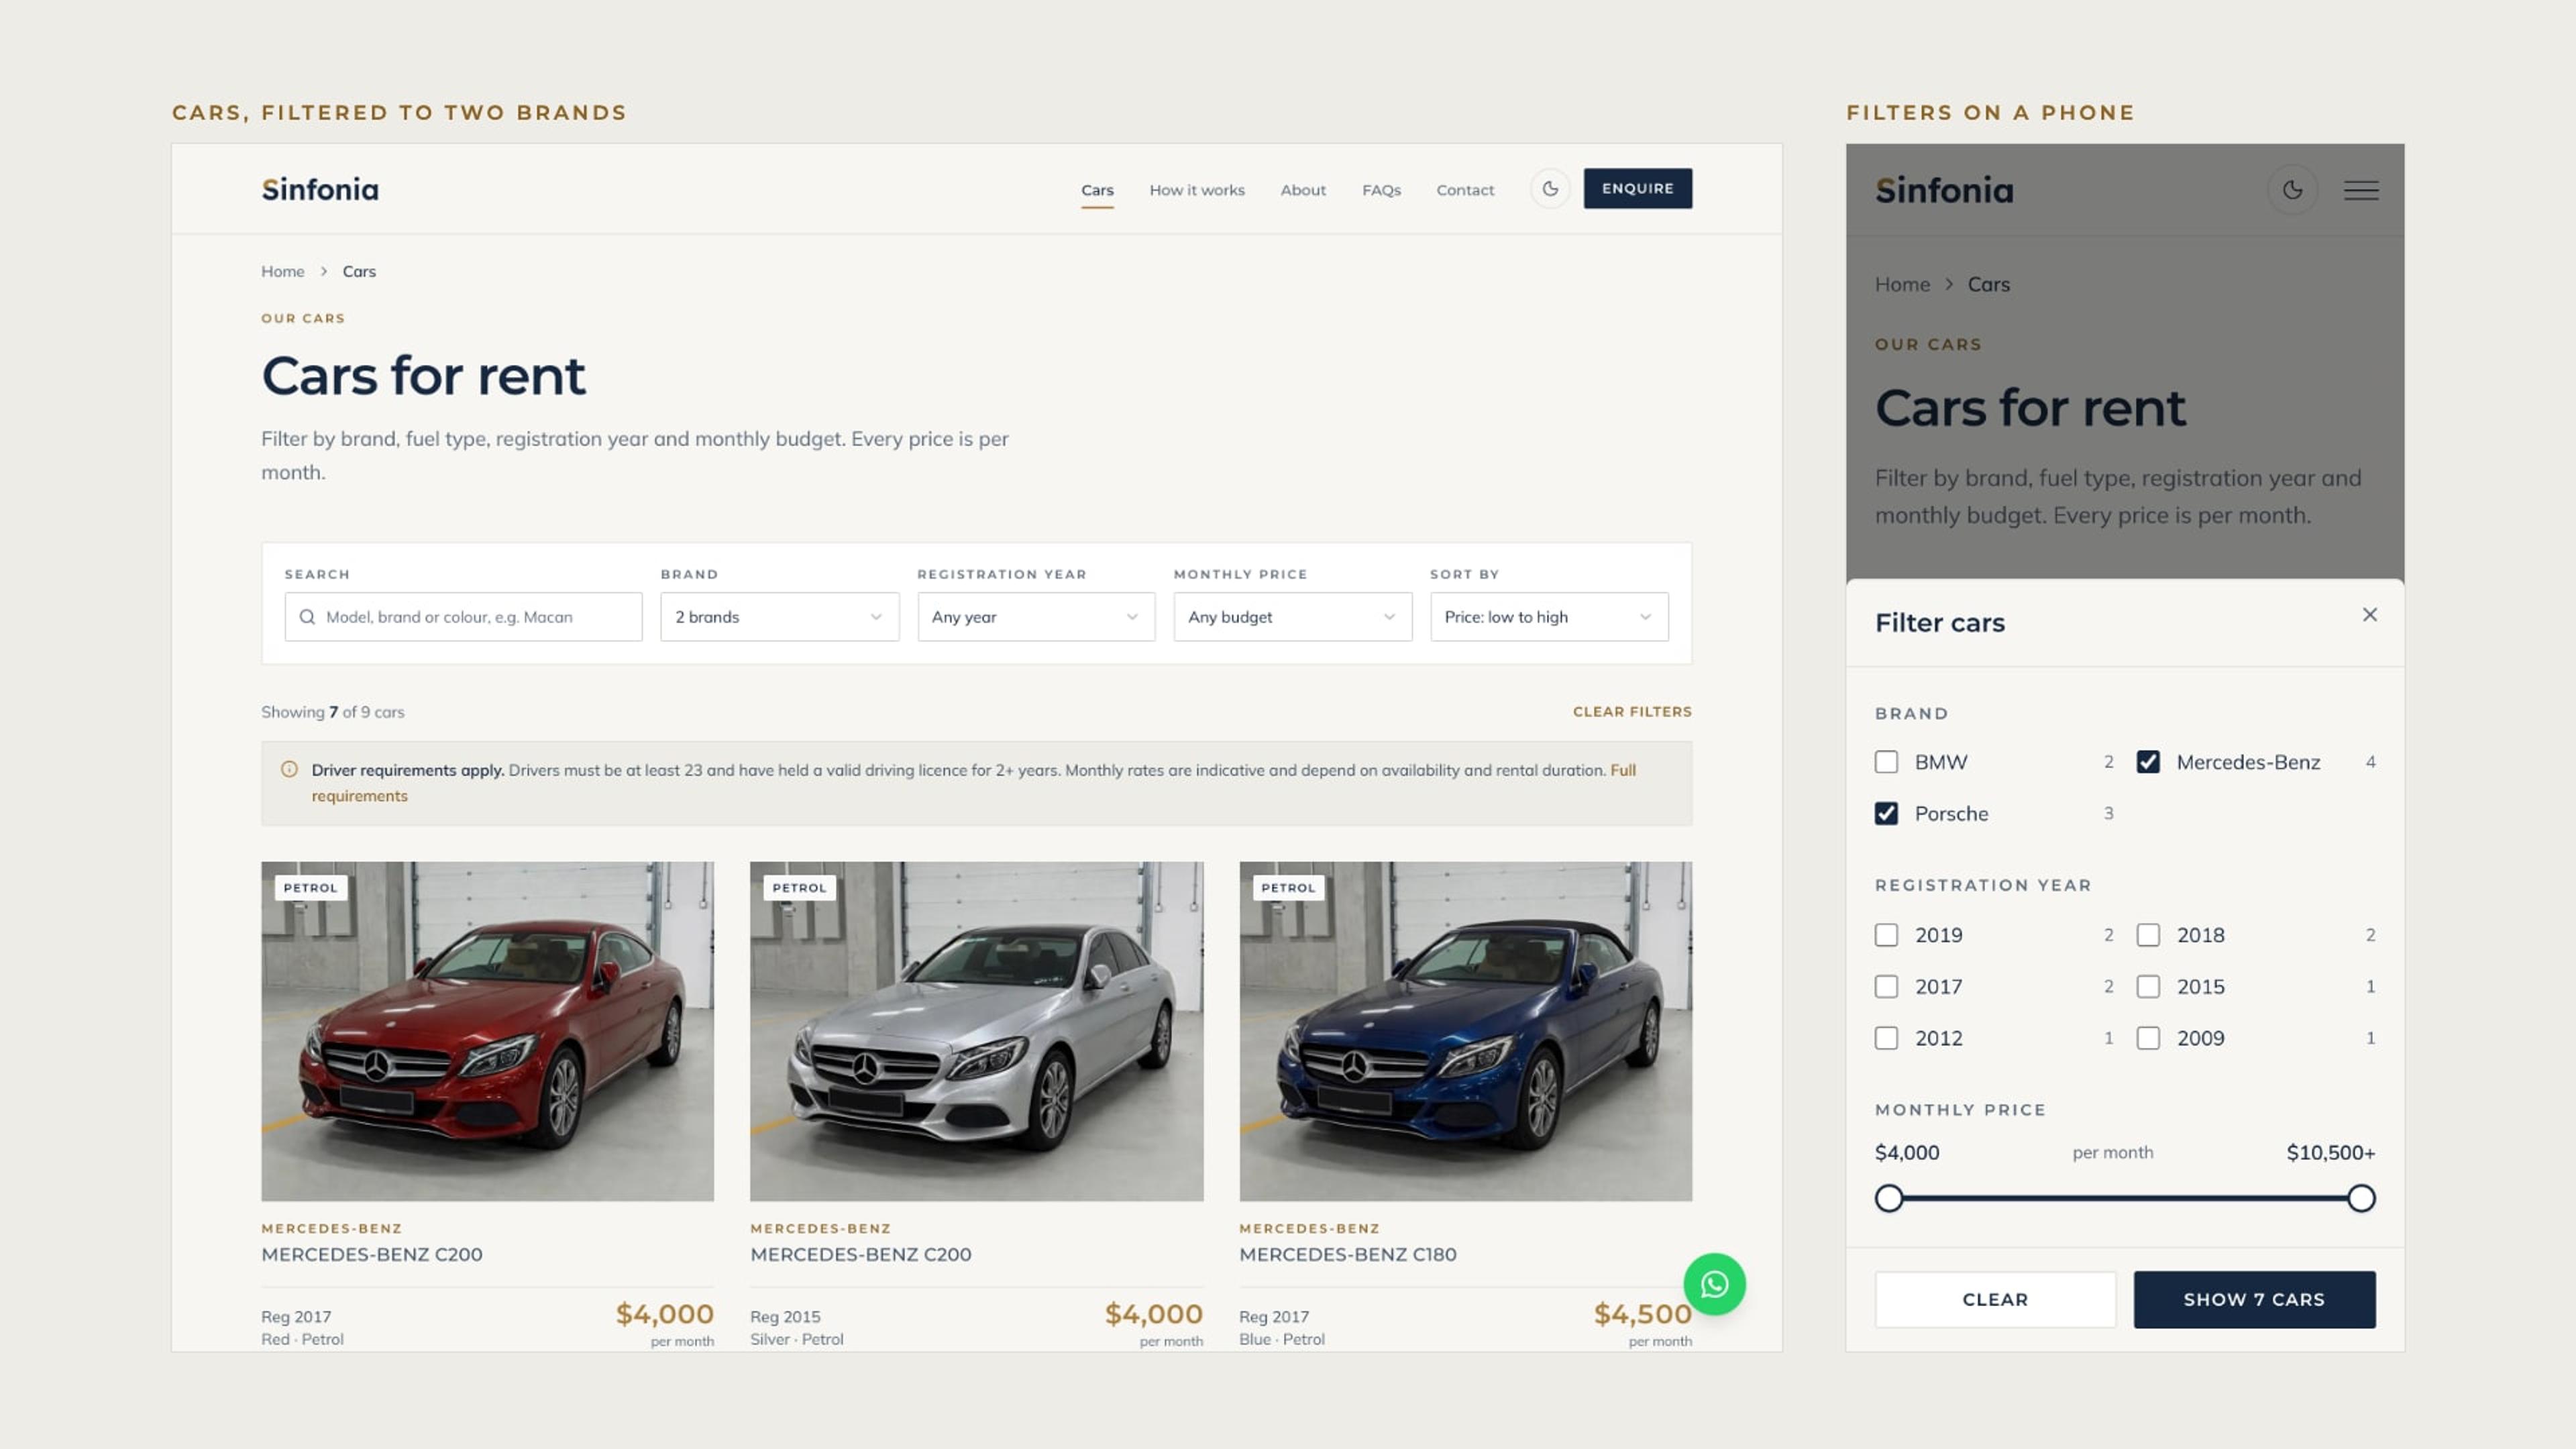This screenshot has height=1449, width=2576.
Task: Check the 2009 registration year box
Action: (x=2147, y=1038)
